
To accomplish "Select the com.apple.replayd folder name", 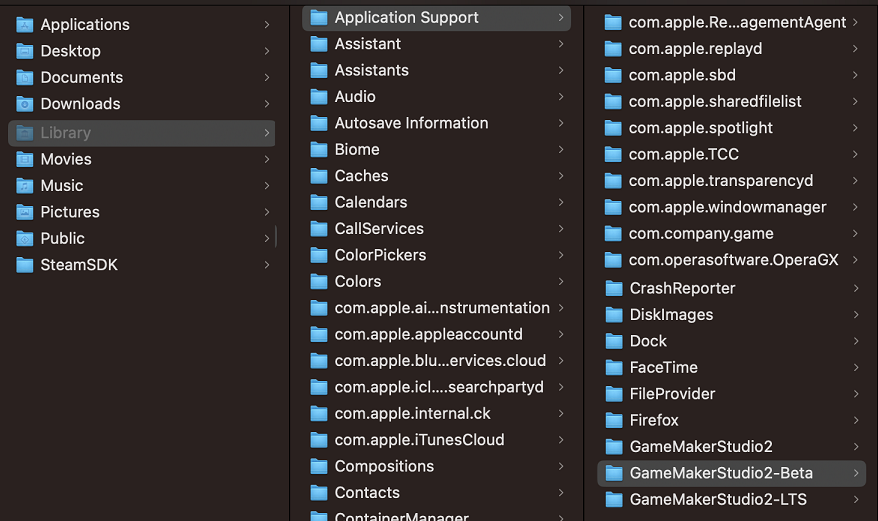I will (x=695, y=49).
